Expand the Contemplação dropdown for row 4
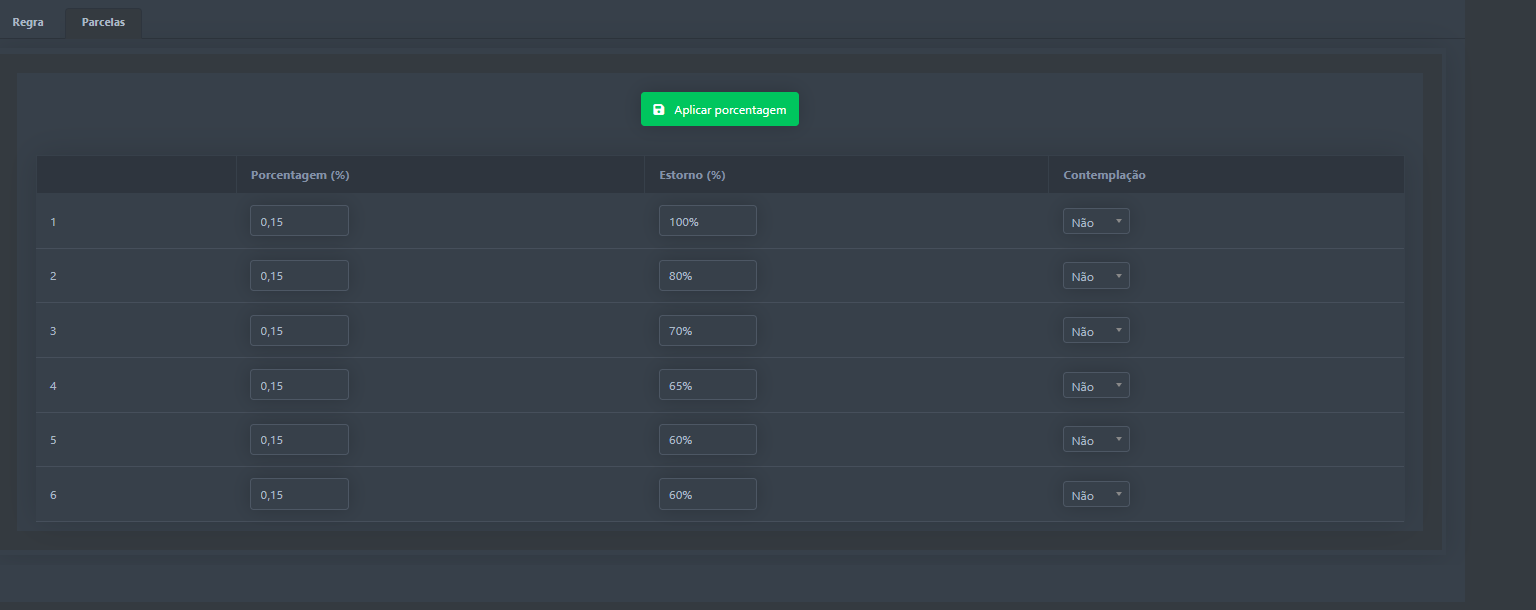This screenshot has height=610, width=1536. [x=1096, y=386]
